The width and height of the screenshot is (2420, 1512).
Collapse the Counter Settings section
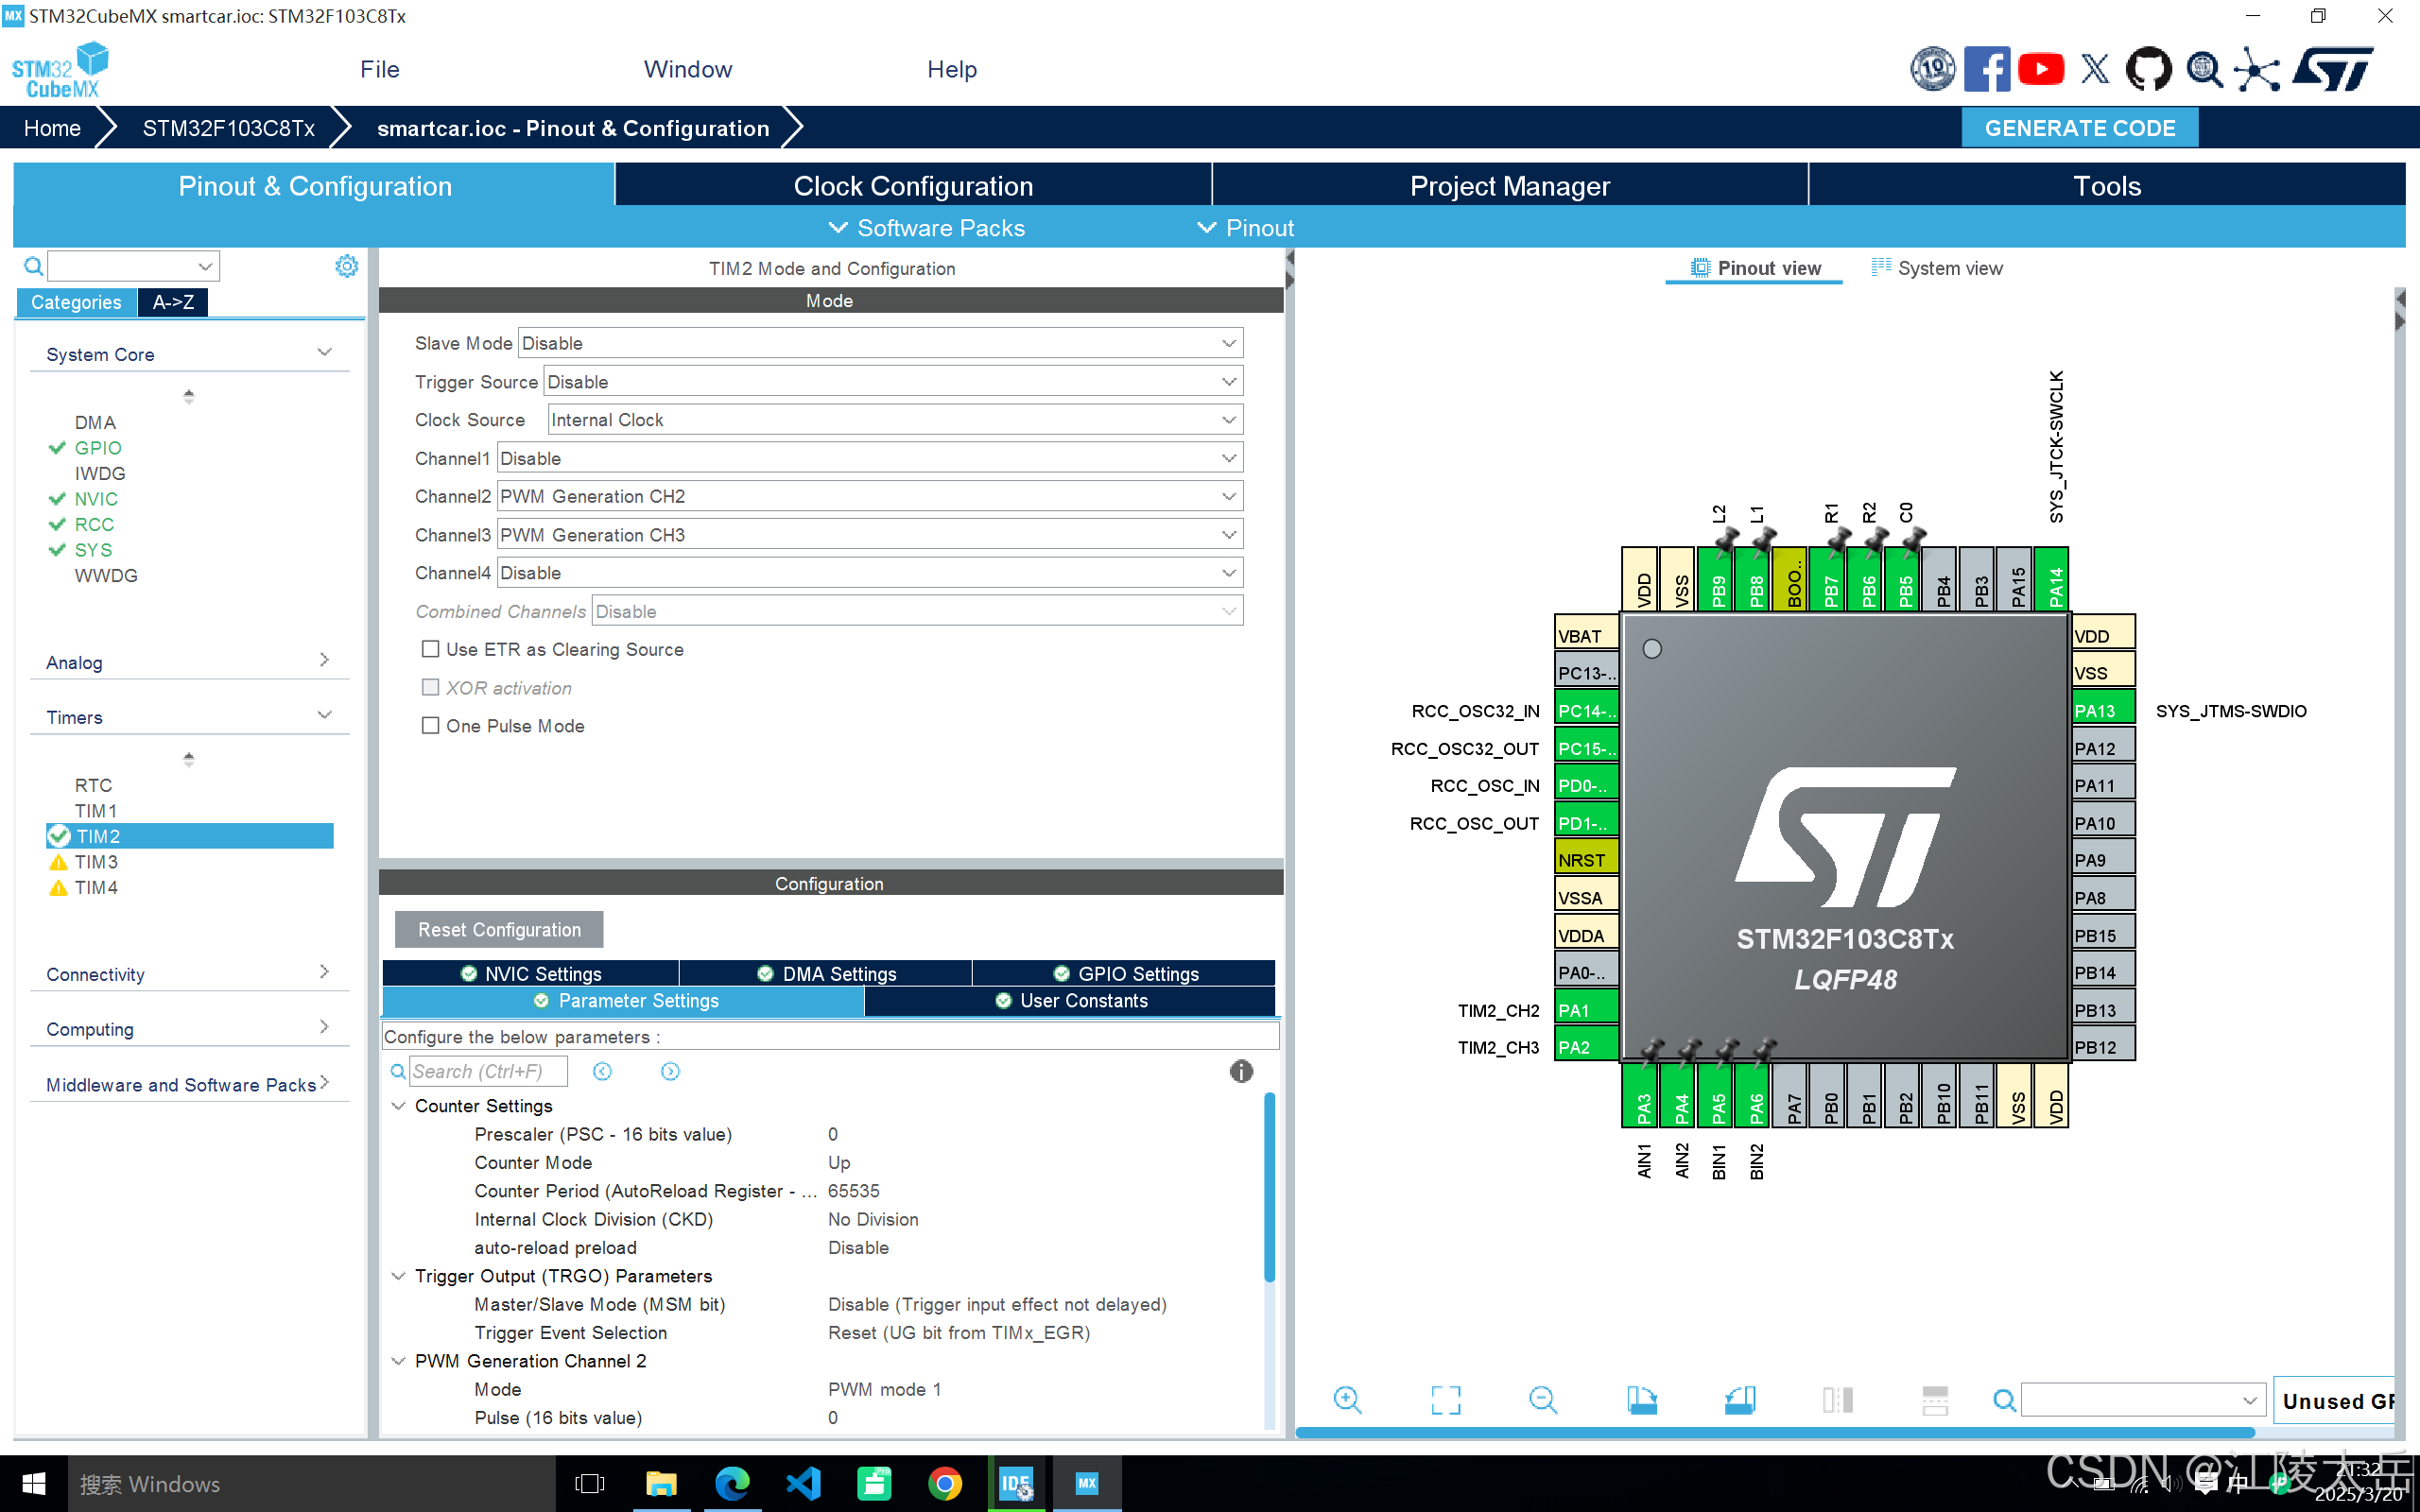click(398, 1106)
